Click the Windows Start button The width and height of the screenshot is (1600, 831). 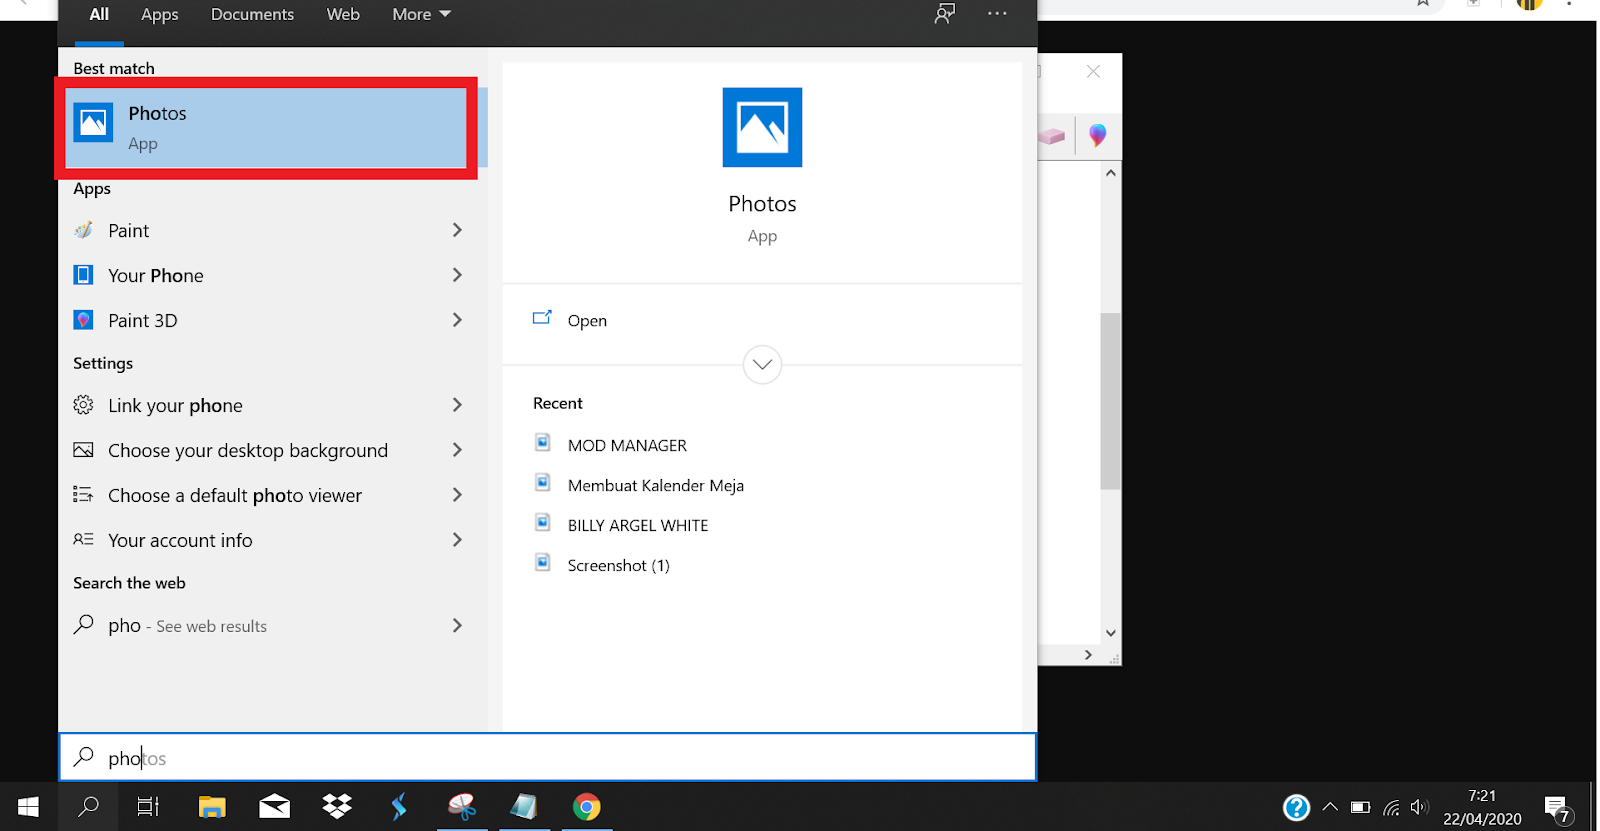pyautogui.click(x=28, y=806)
